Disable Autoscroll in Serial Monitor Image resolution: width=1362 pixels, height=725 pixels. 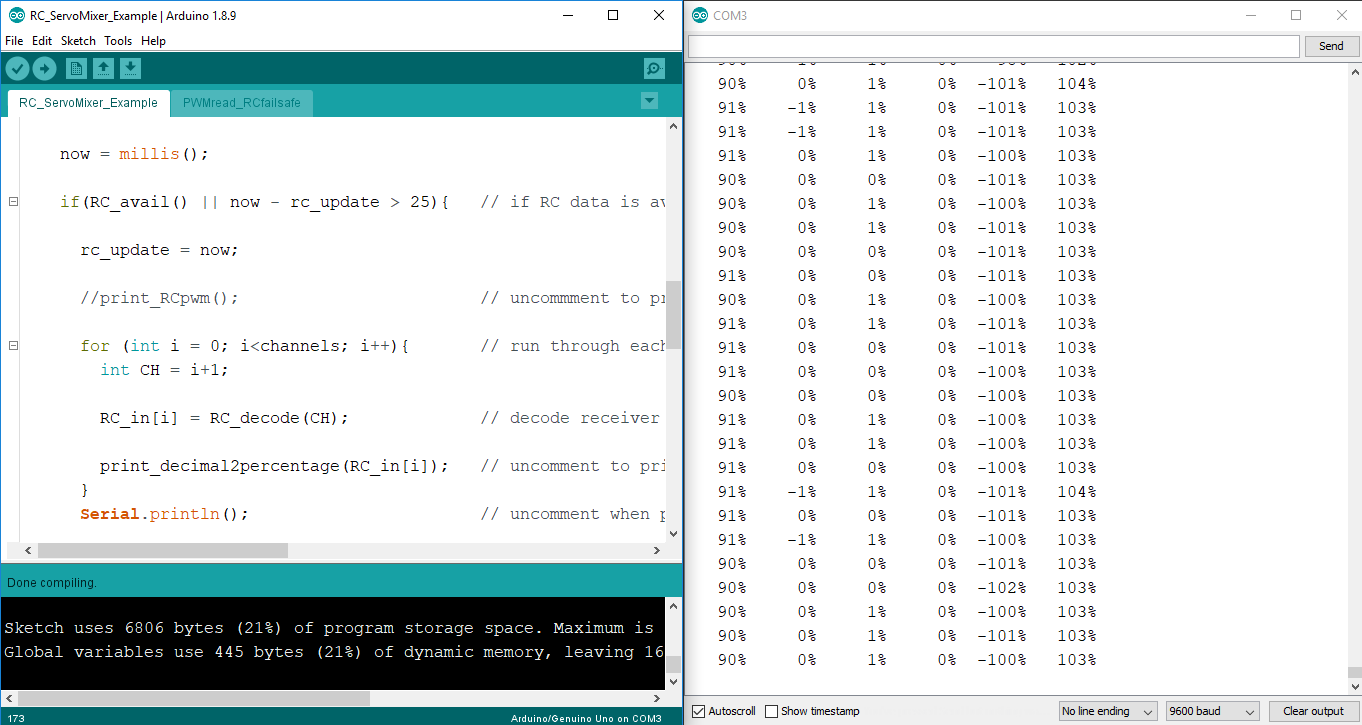point(698,711)
